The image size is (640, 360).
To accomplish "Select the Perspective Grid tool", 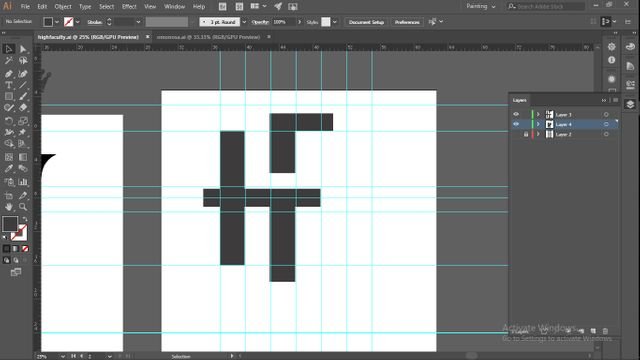I will pyautogui.click(x=23, y=144).
